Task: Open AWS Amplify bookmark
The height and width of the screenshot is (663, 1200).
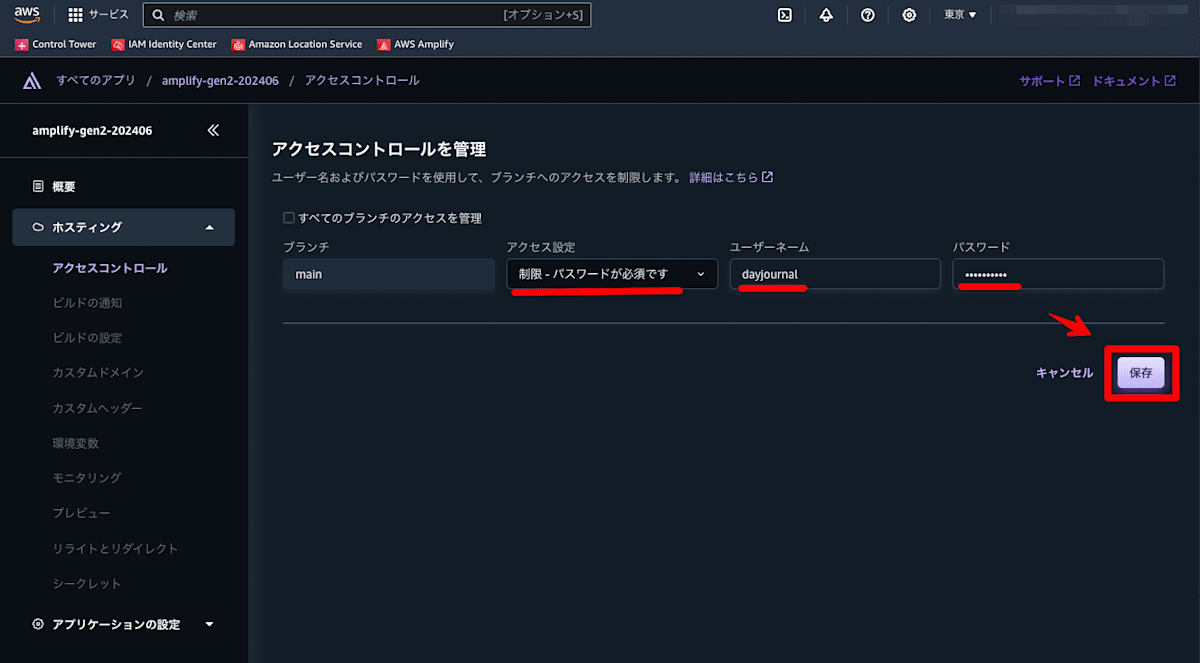Action: [x=415, y=44]
